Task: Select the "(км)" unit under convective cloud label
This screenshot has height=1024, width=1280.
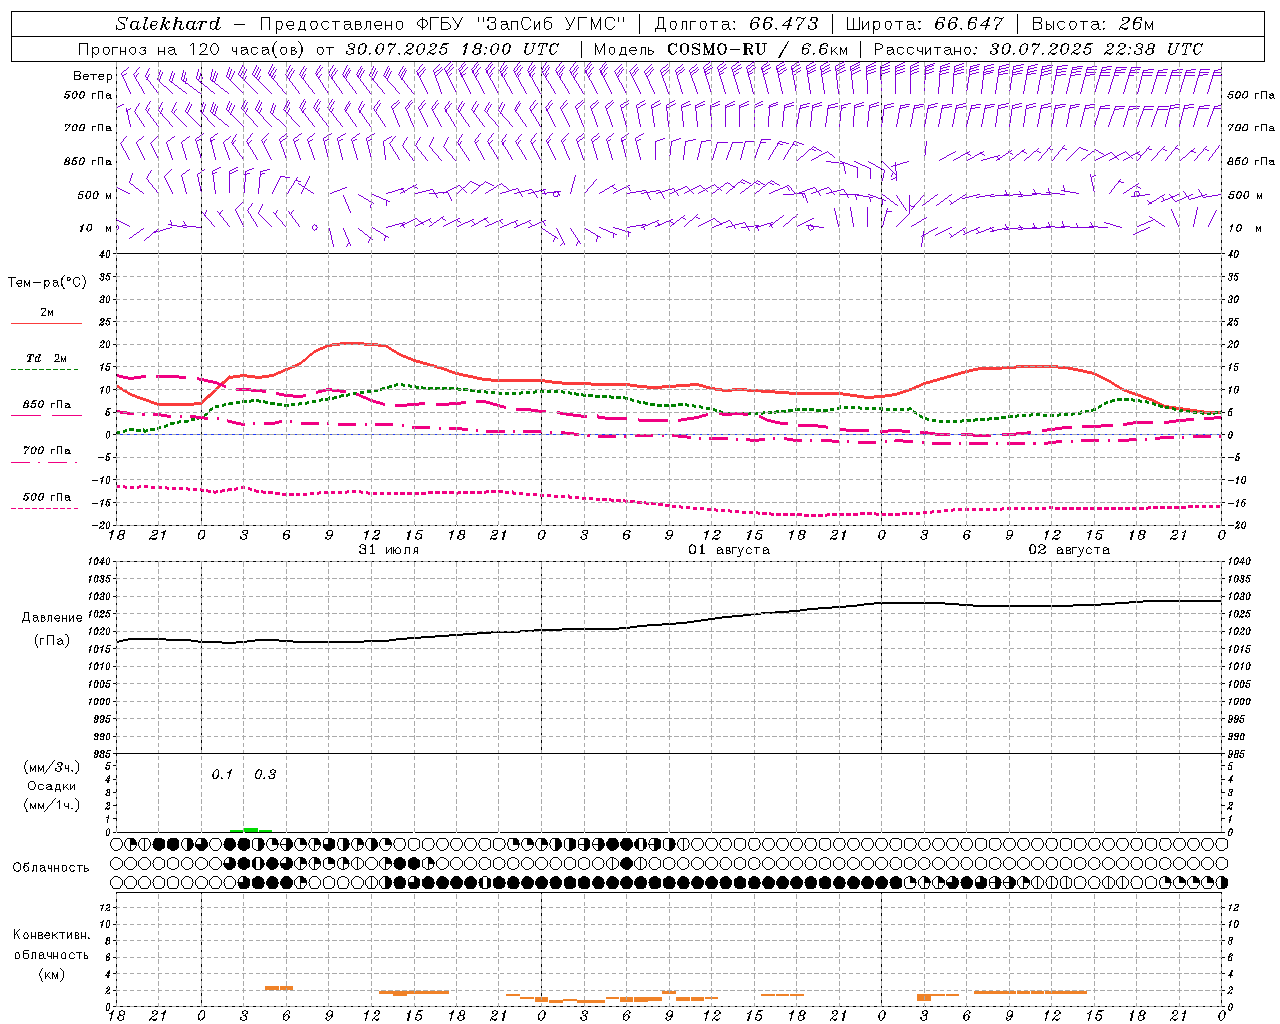Action: coord(52,974)
